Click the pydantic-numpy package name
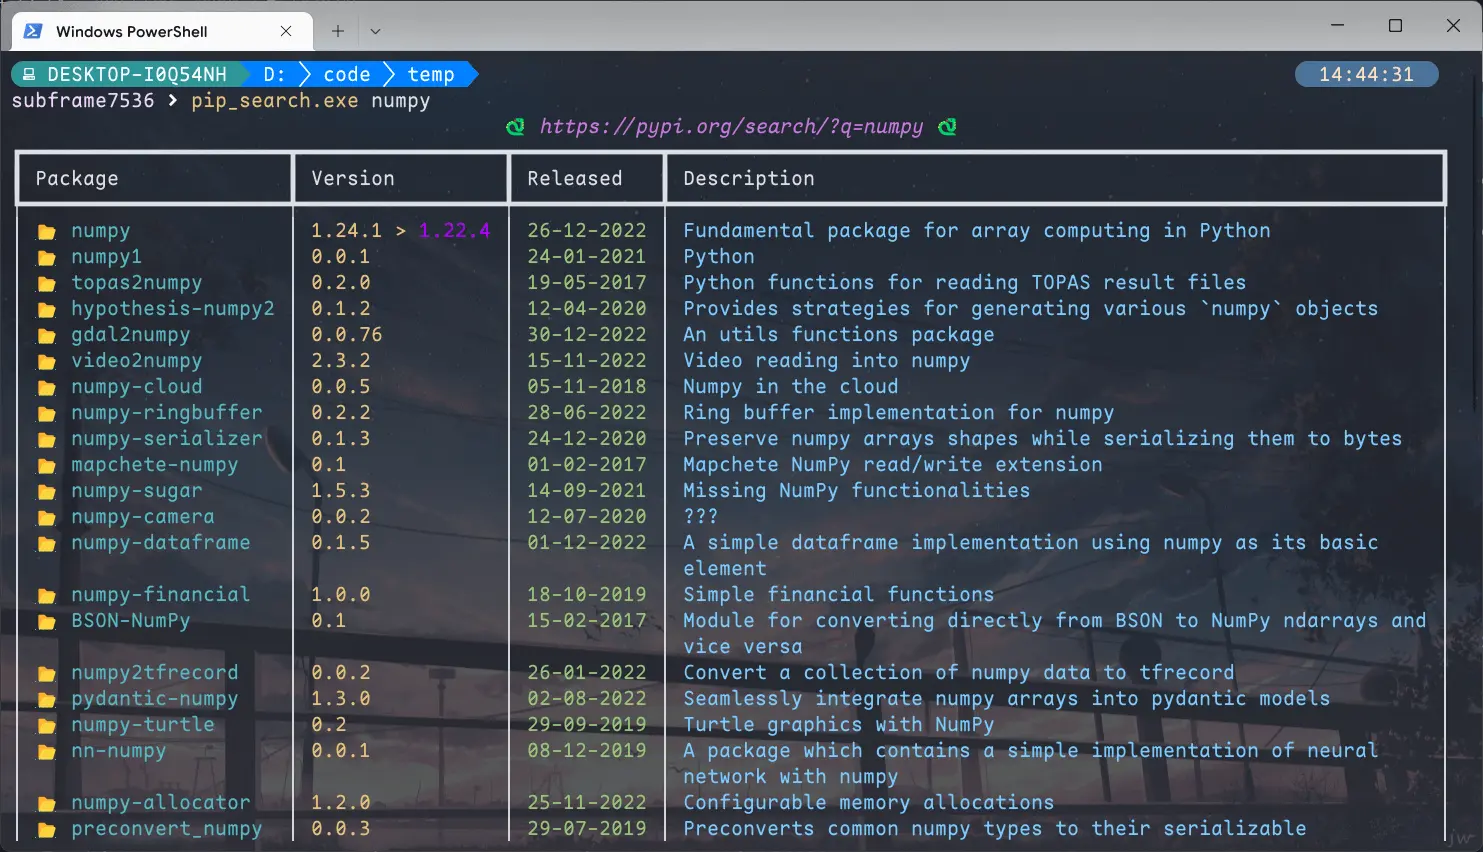The width and height of the screenshot is (1483, 852). 155,699
